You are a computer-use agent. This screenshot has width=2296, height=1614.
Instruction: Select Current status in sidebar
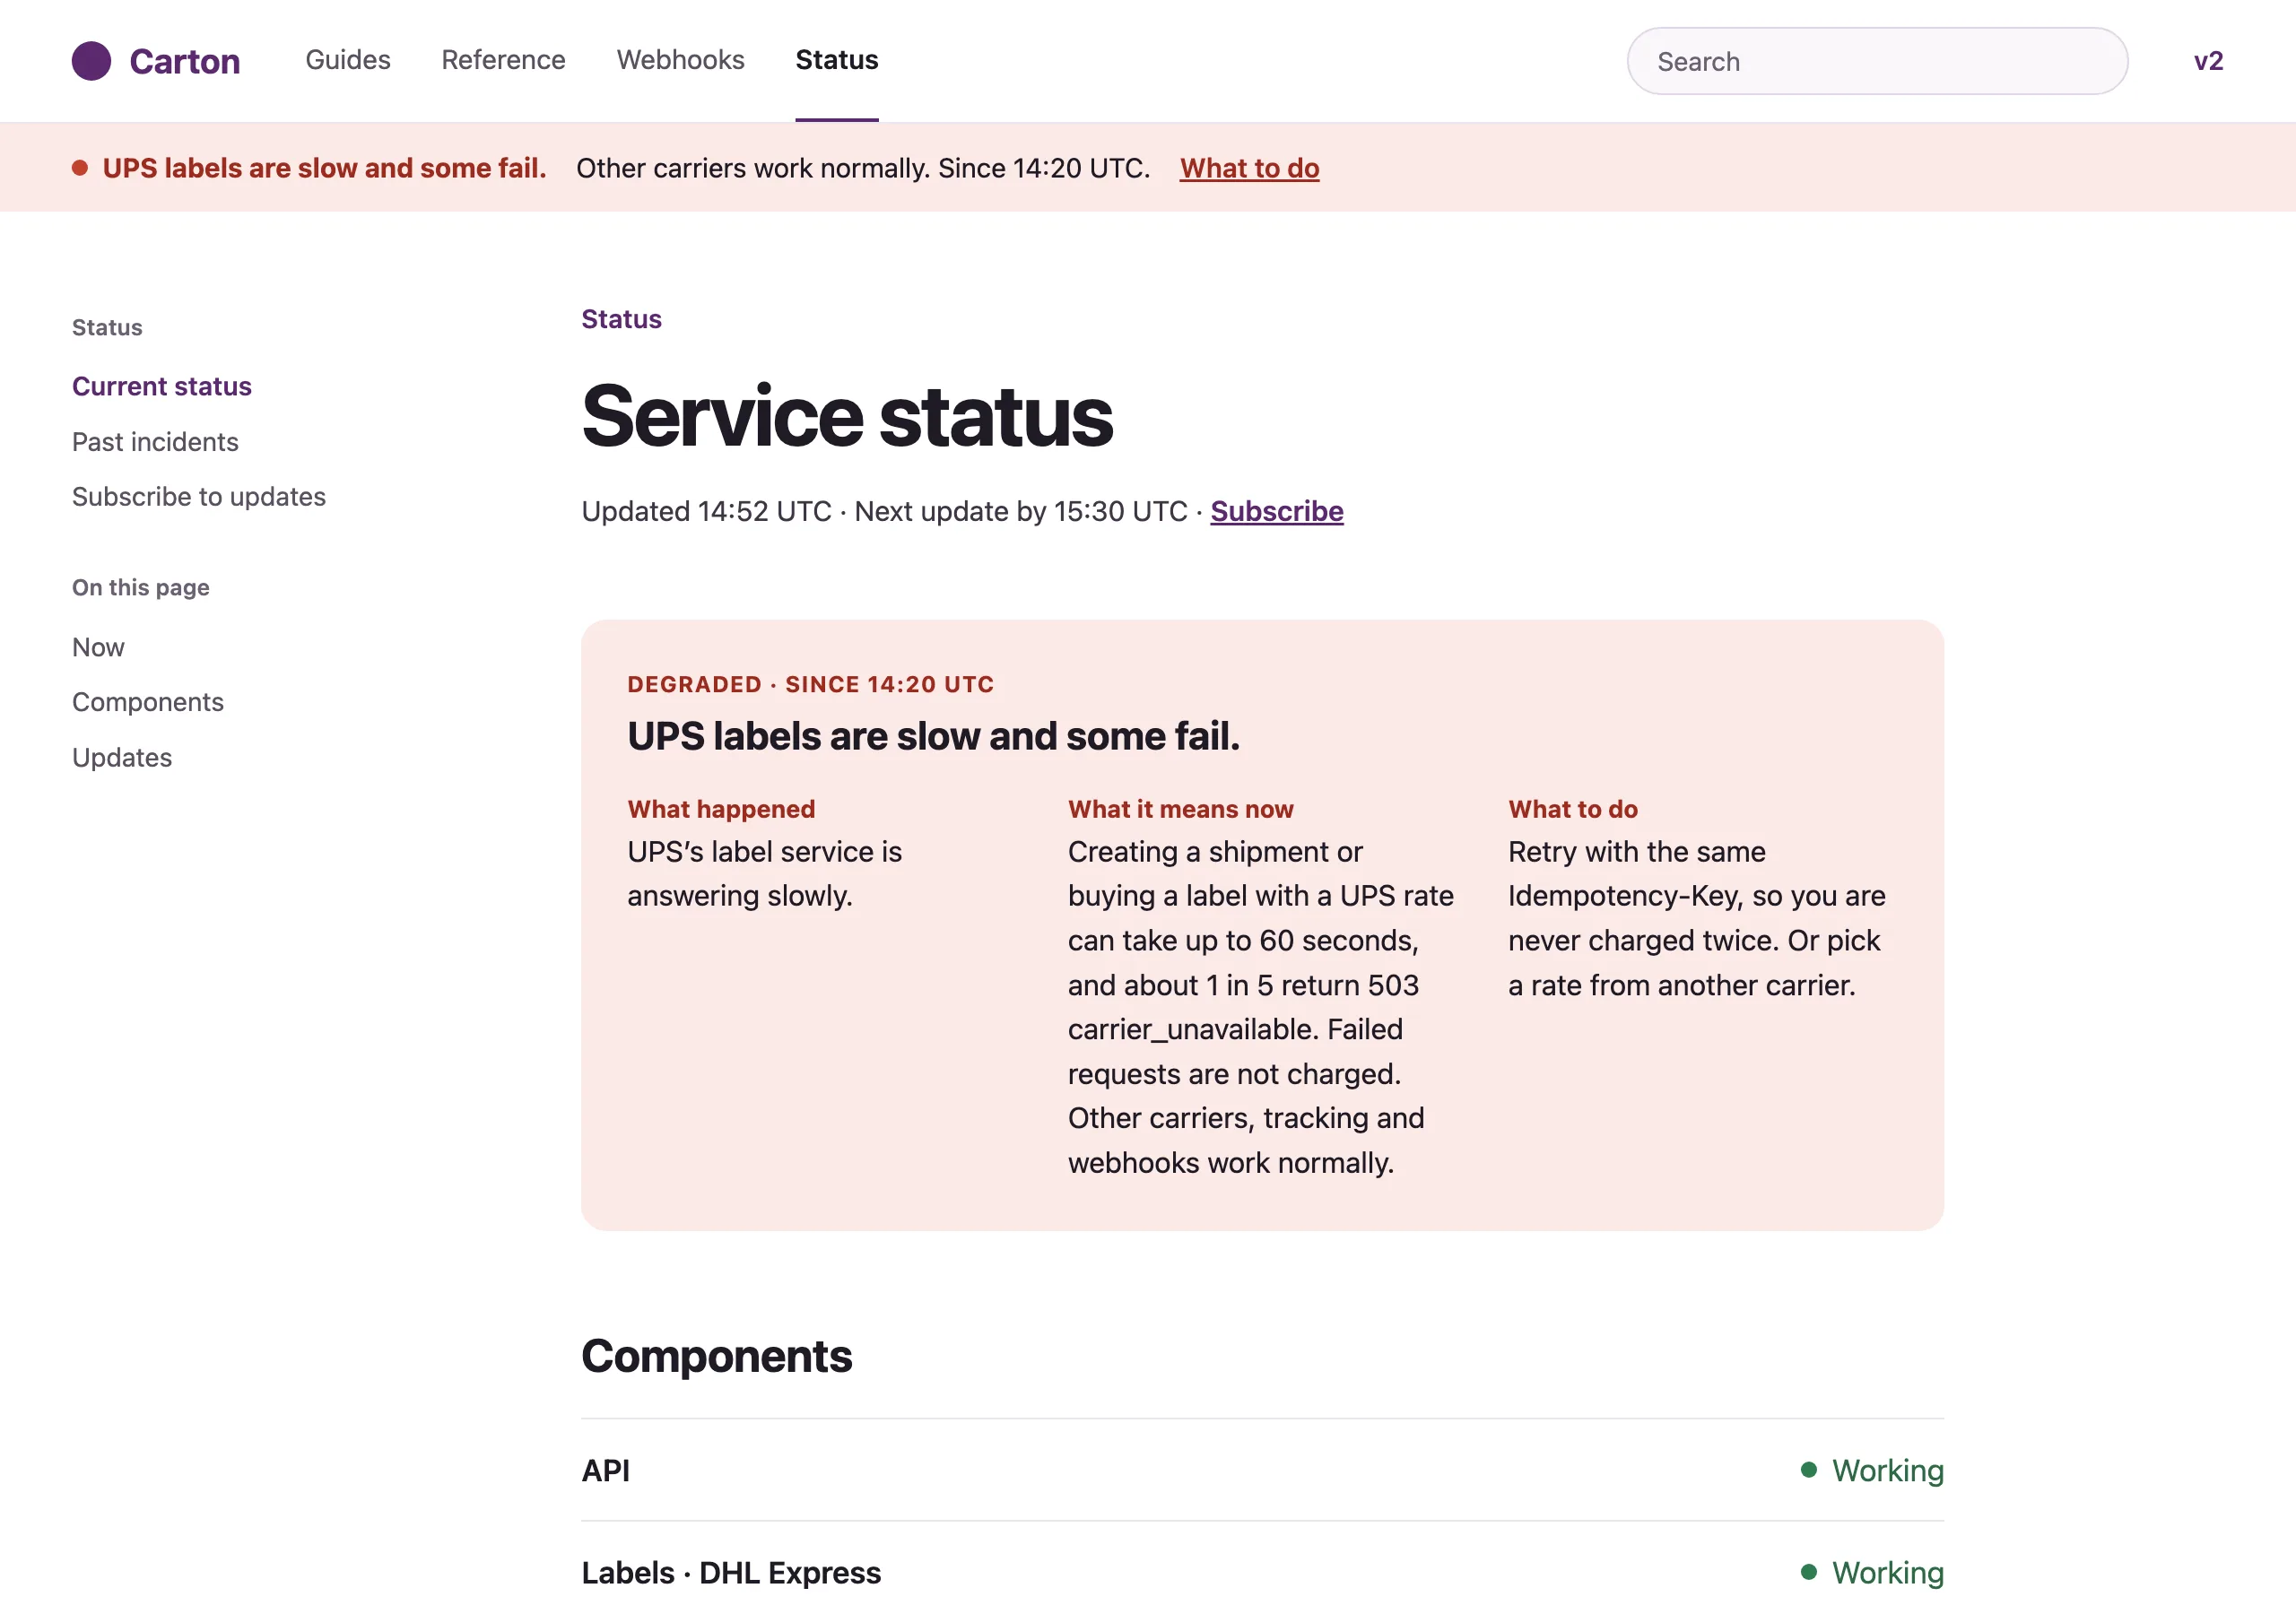coord(162,386)
